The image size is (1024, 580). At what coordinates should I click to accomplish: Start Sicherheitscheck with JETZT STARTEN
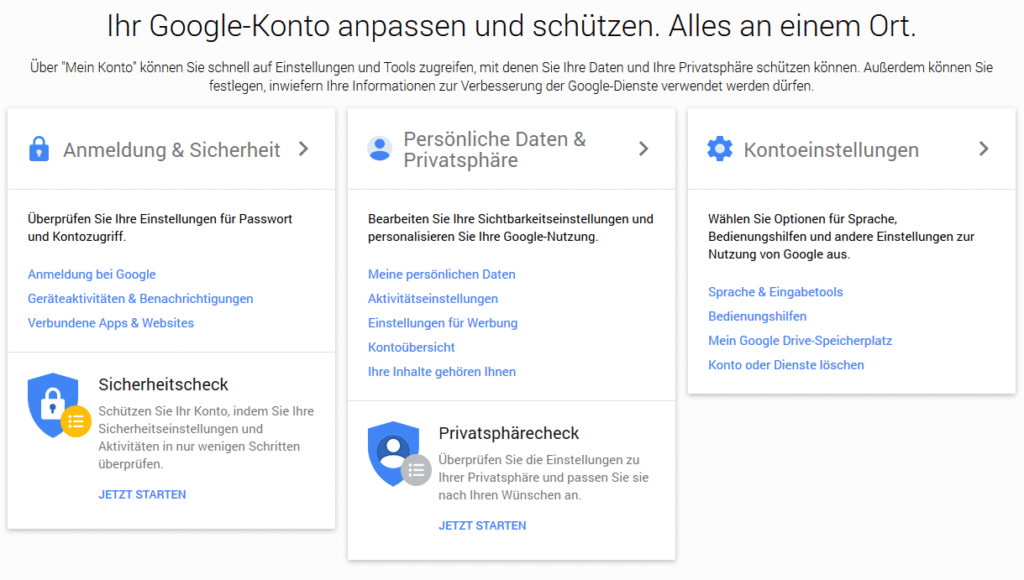(142, 494)
